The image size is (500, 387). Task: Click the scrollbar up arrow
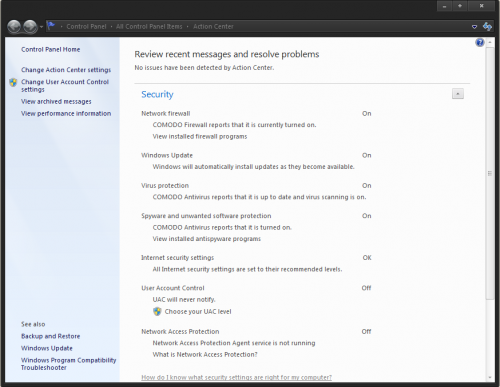pyautogui.click(x=490, y=42)
